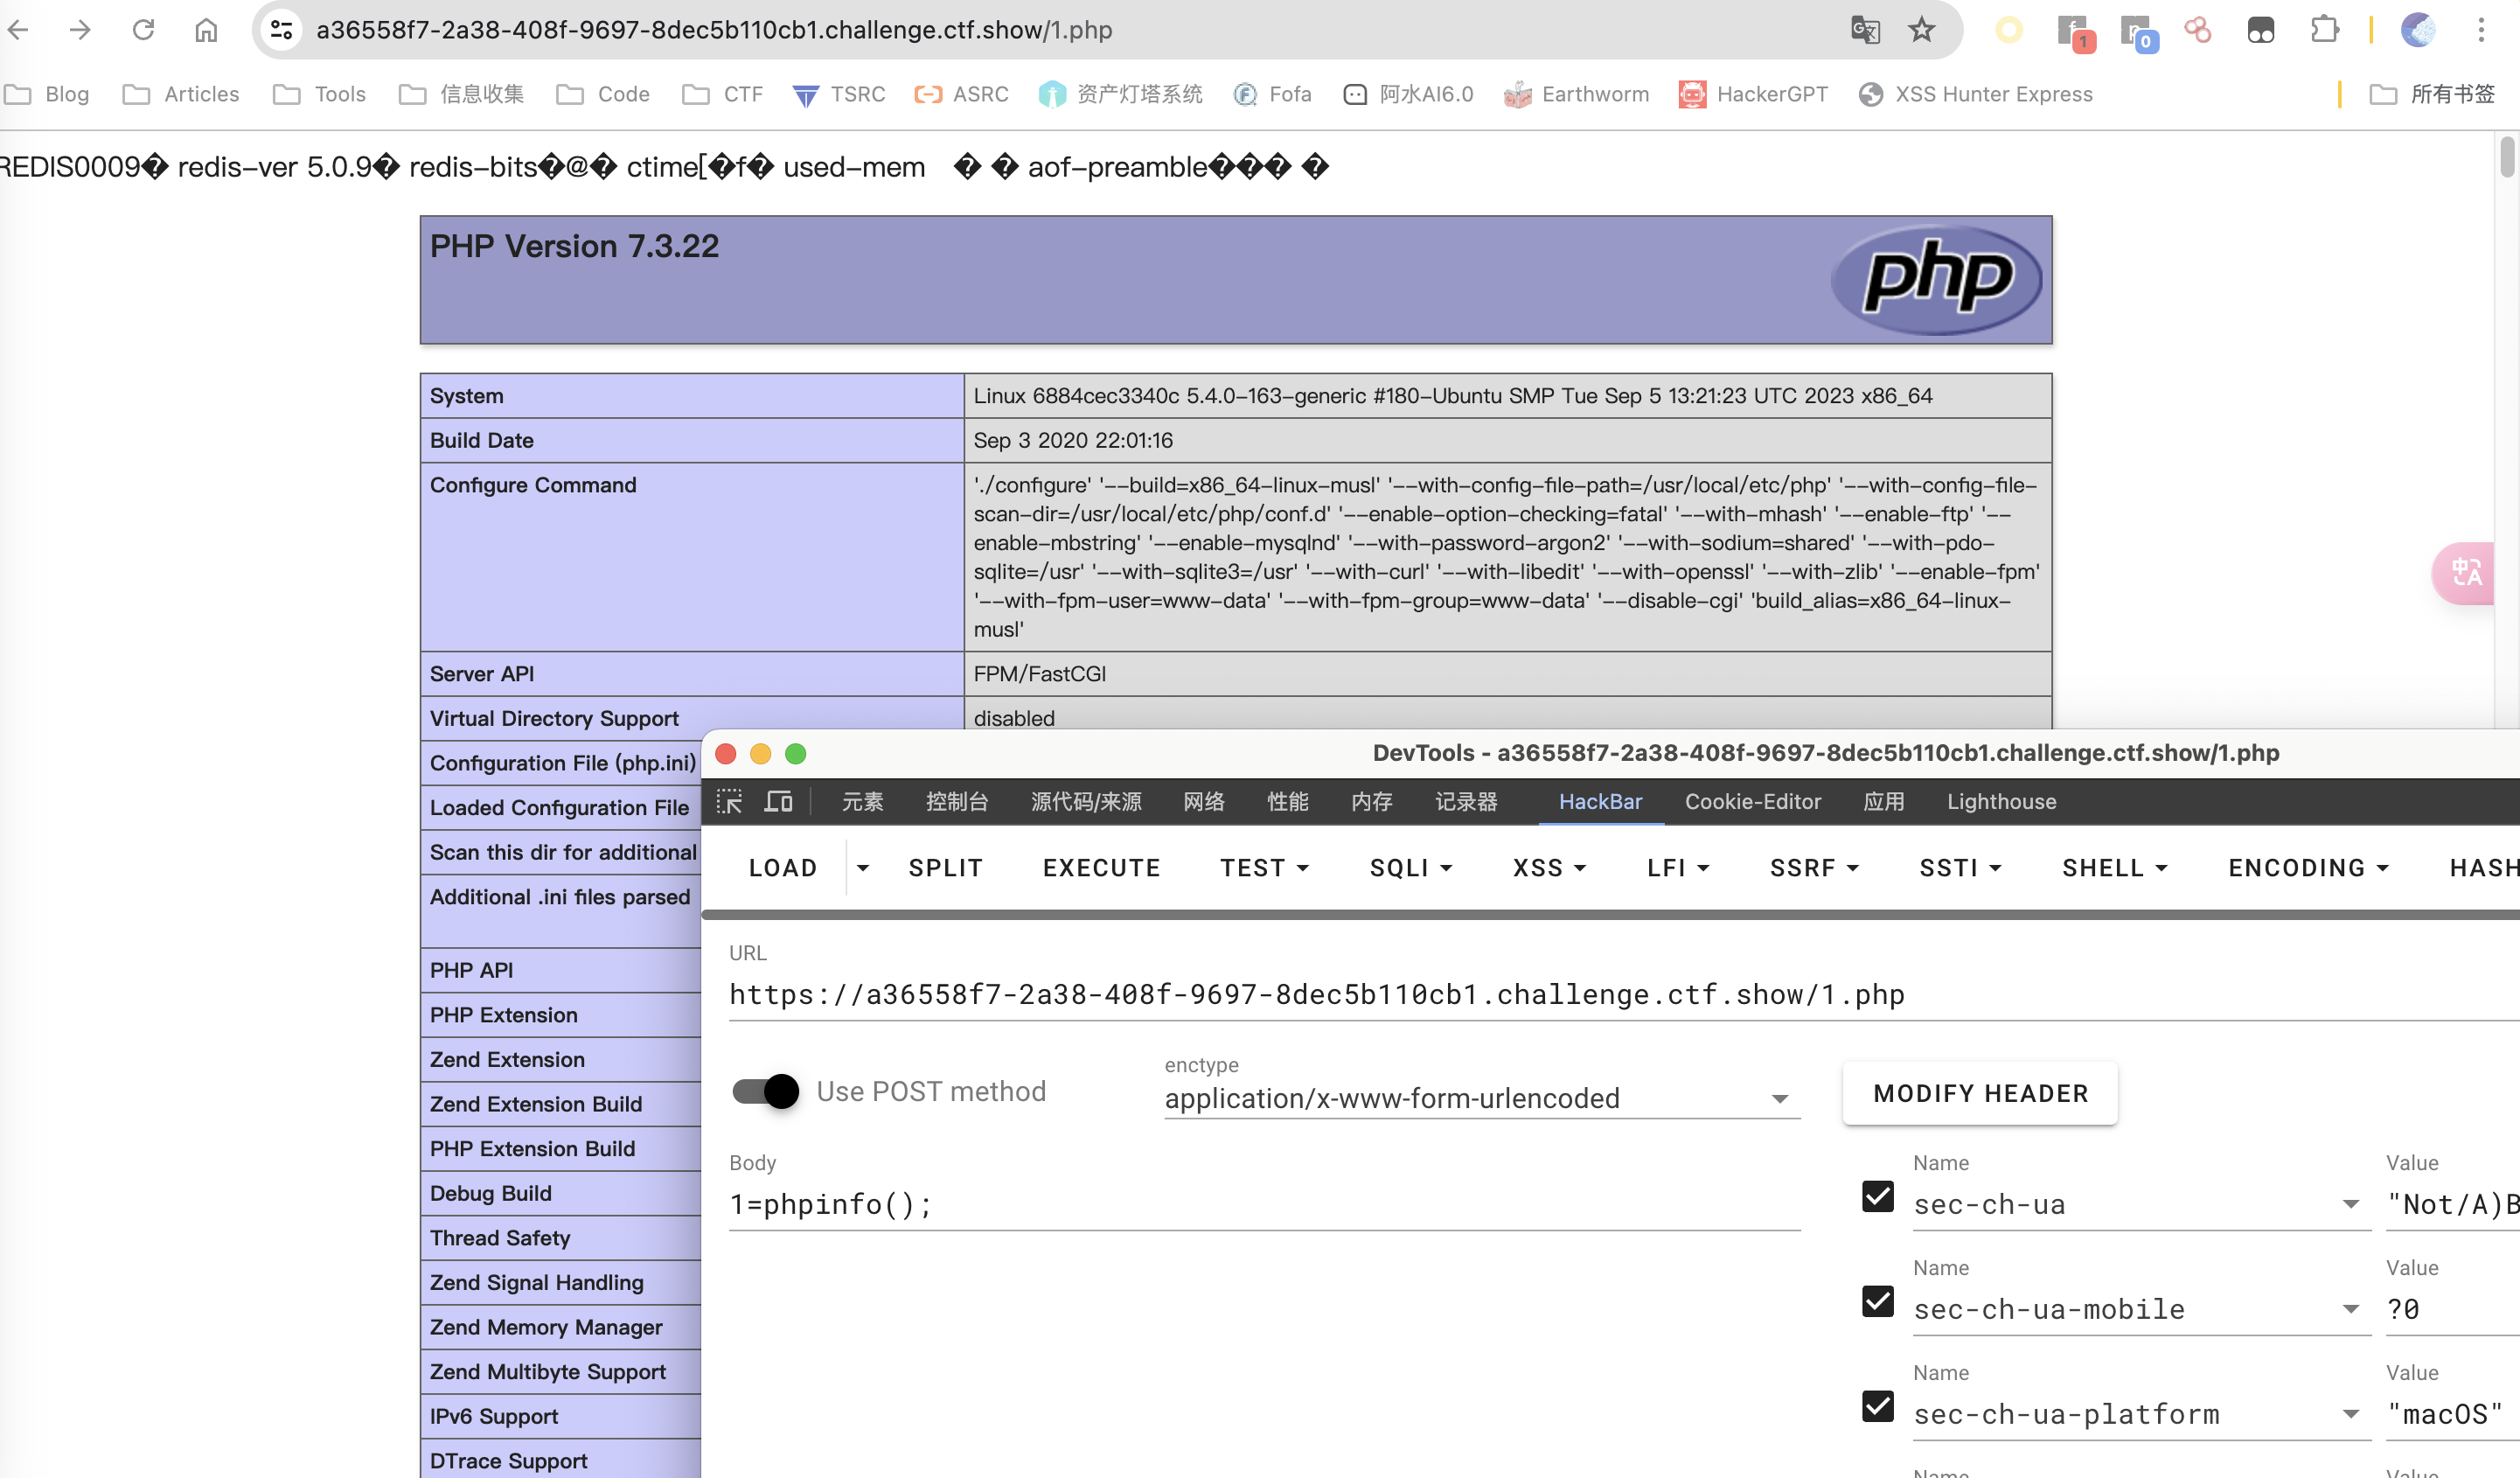2520x1478 pixels.
Task: Open the Chrome three-dot menu
Action: point(2481,30)
